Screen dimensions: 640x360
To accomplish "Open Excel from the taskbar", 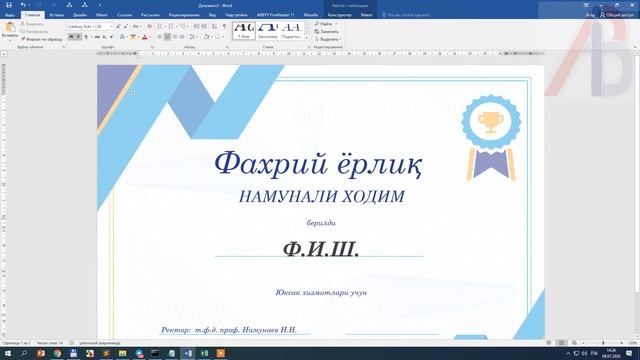I will click(204, 353).
